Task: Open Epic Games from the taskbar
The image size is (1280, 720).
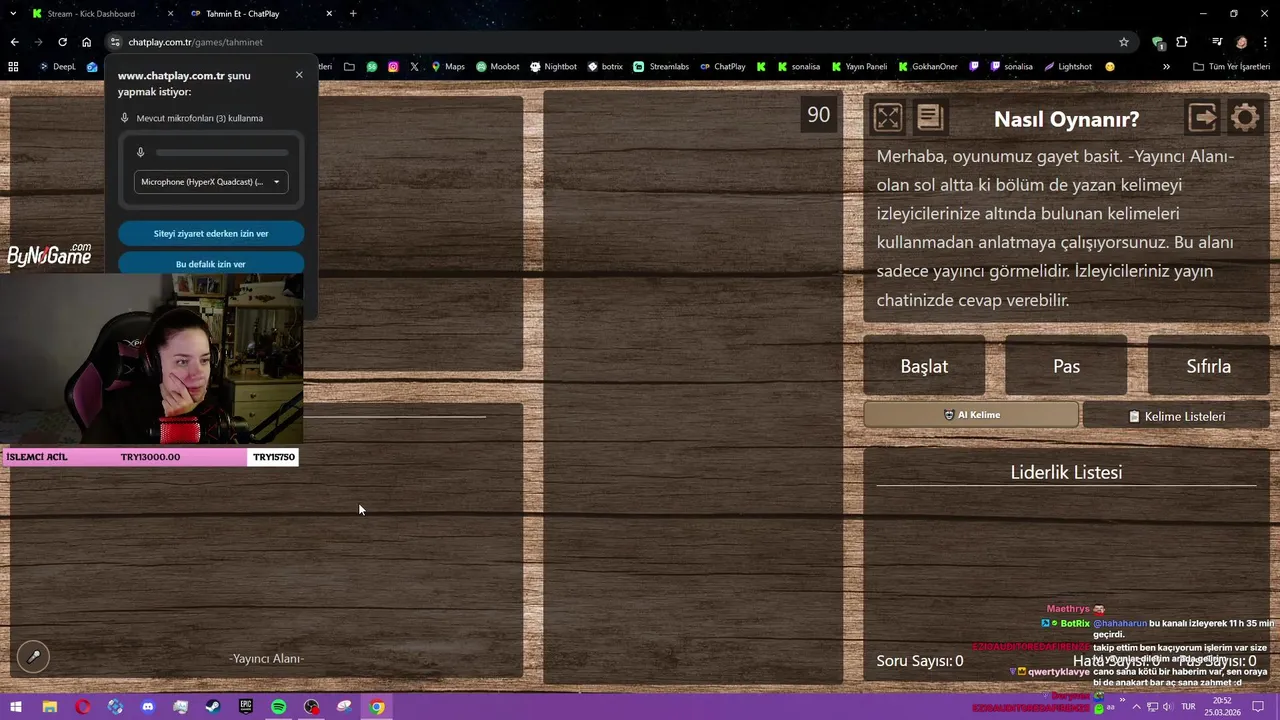Action: [x=246, y=707]
